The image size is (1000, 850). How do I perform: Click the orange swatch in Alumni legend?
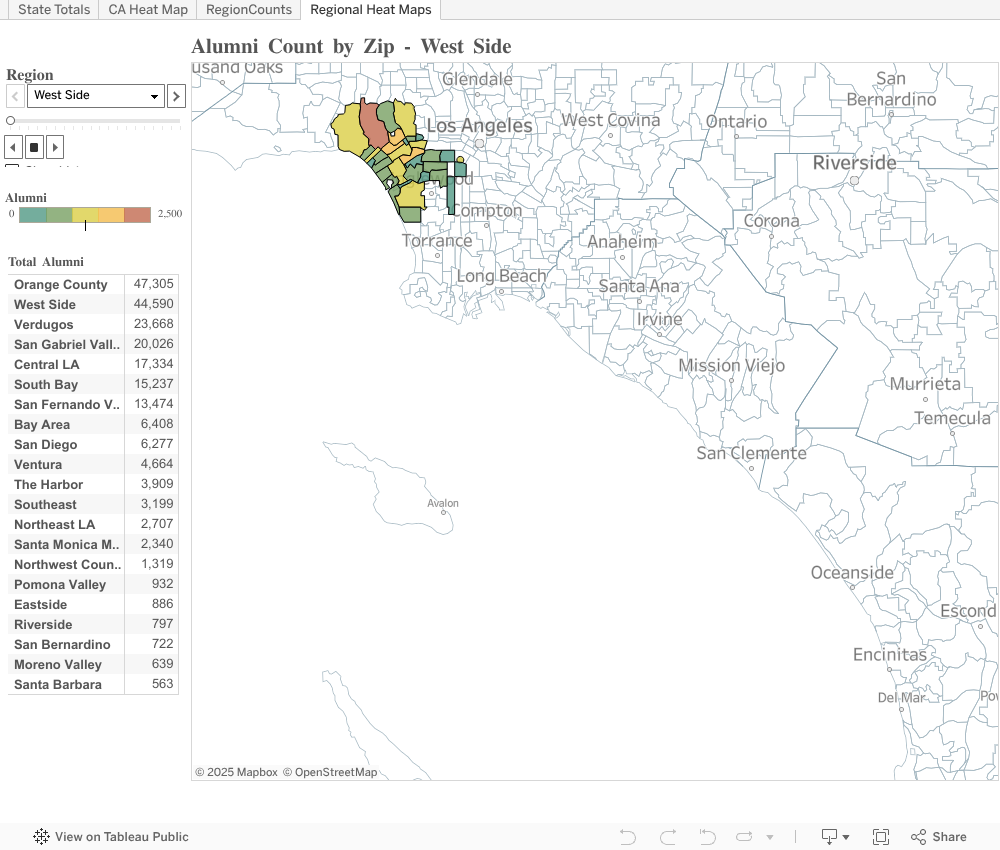click(111, 215)
